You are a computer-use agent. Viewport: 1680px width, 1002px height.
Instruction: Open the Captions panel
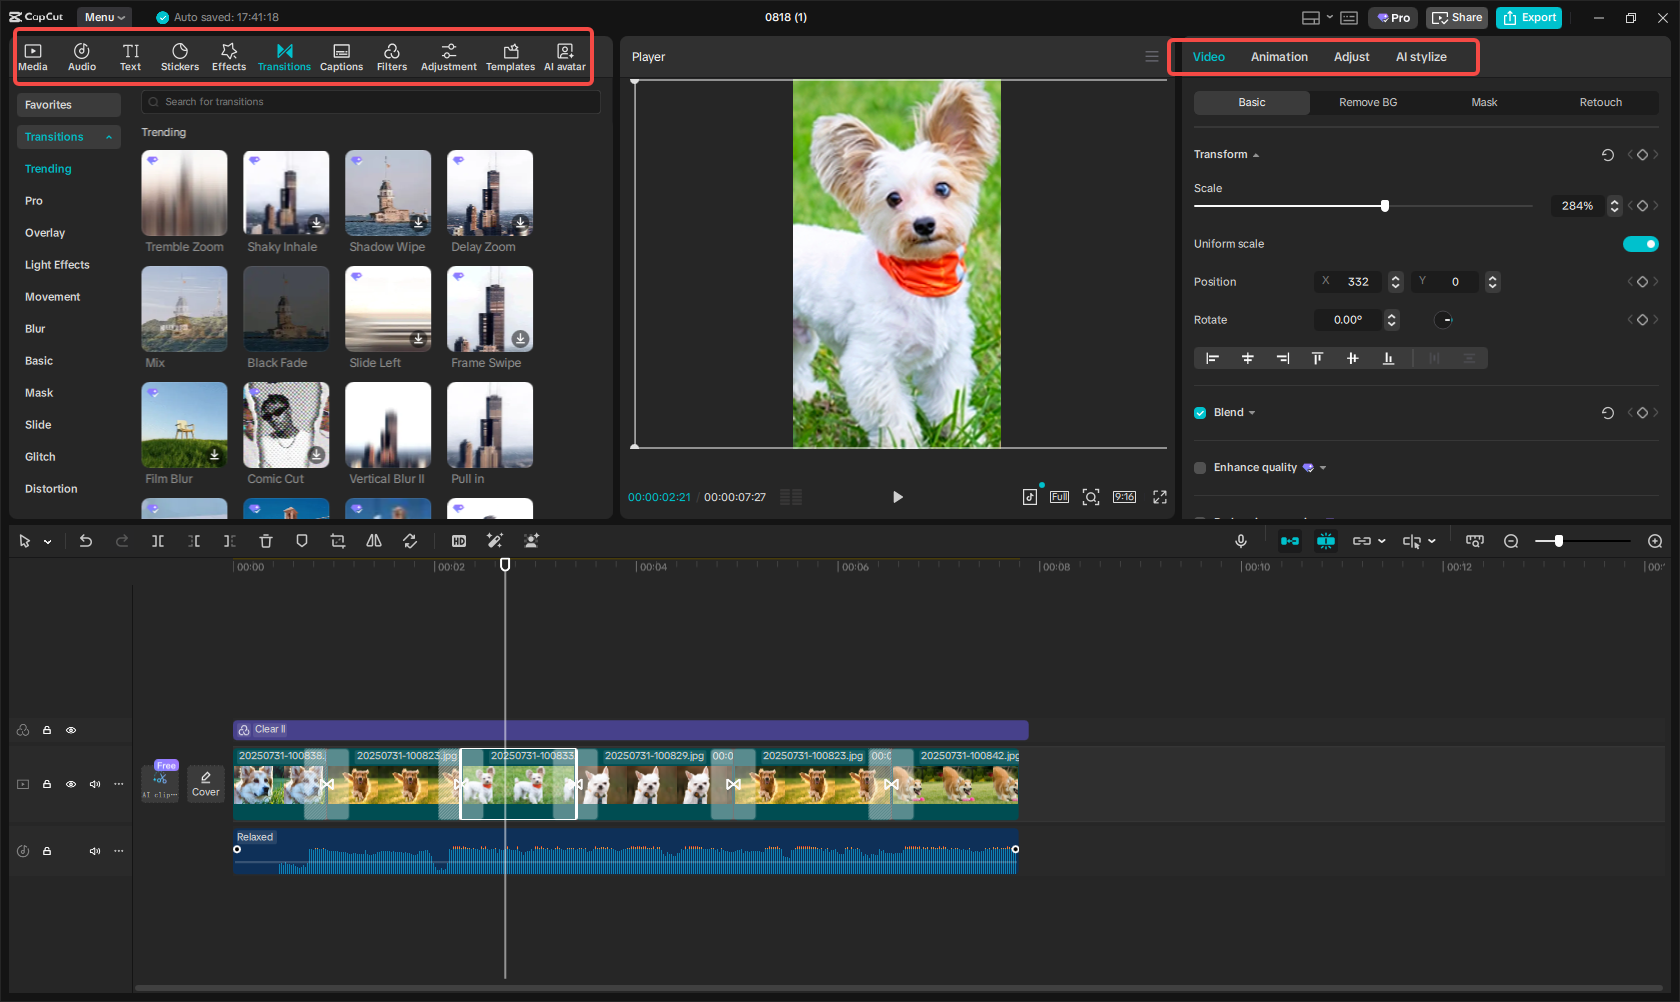point(341,57)
